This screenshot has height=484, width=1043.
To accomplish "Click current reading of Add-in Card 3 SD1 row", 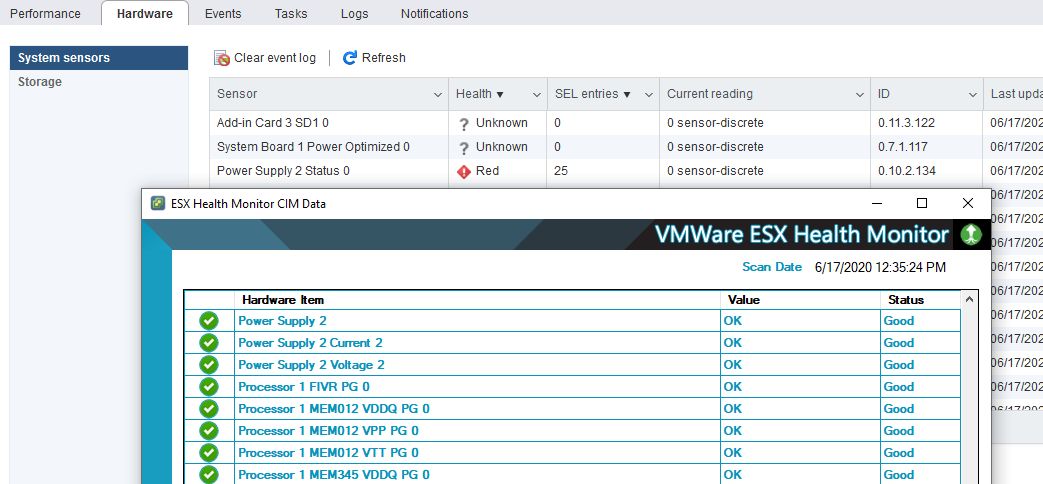I will pos(715,123).
